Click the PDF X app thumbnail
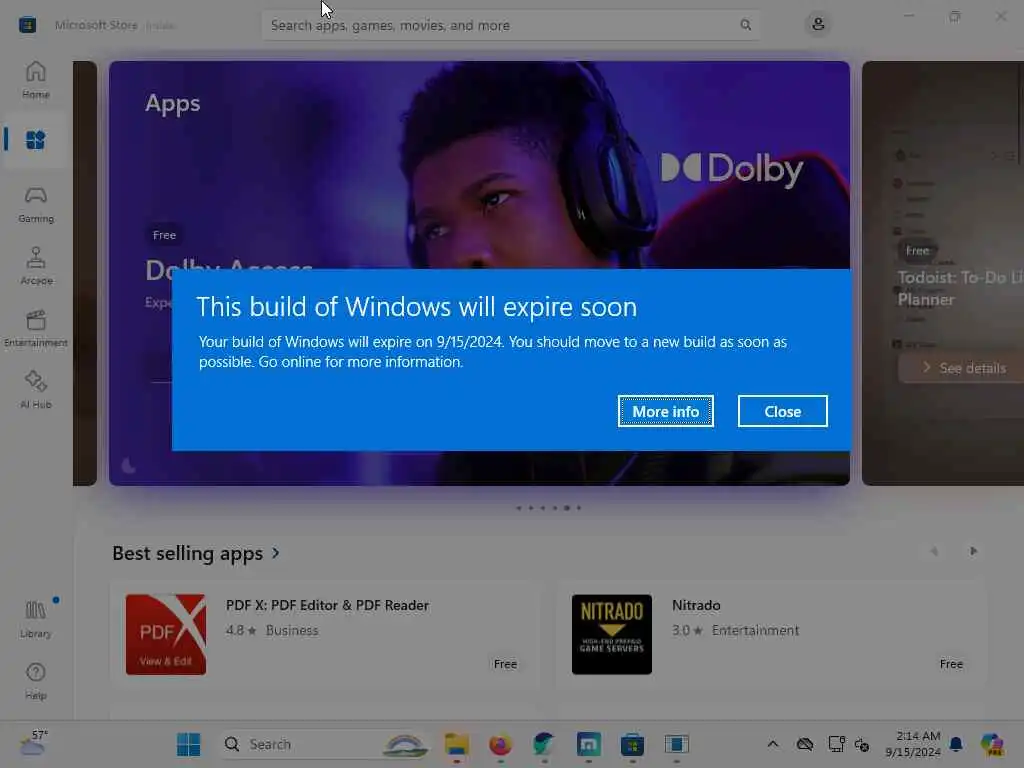This screenshot has height=768, width=1024. 166,634
